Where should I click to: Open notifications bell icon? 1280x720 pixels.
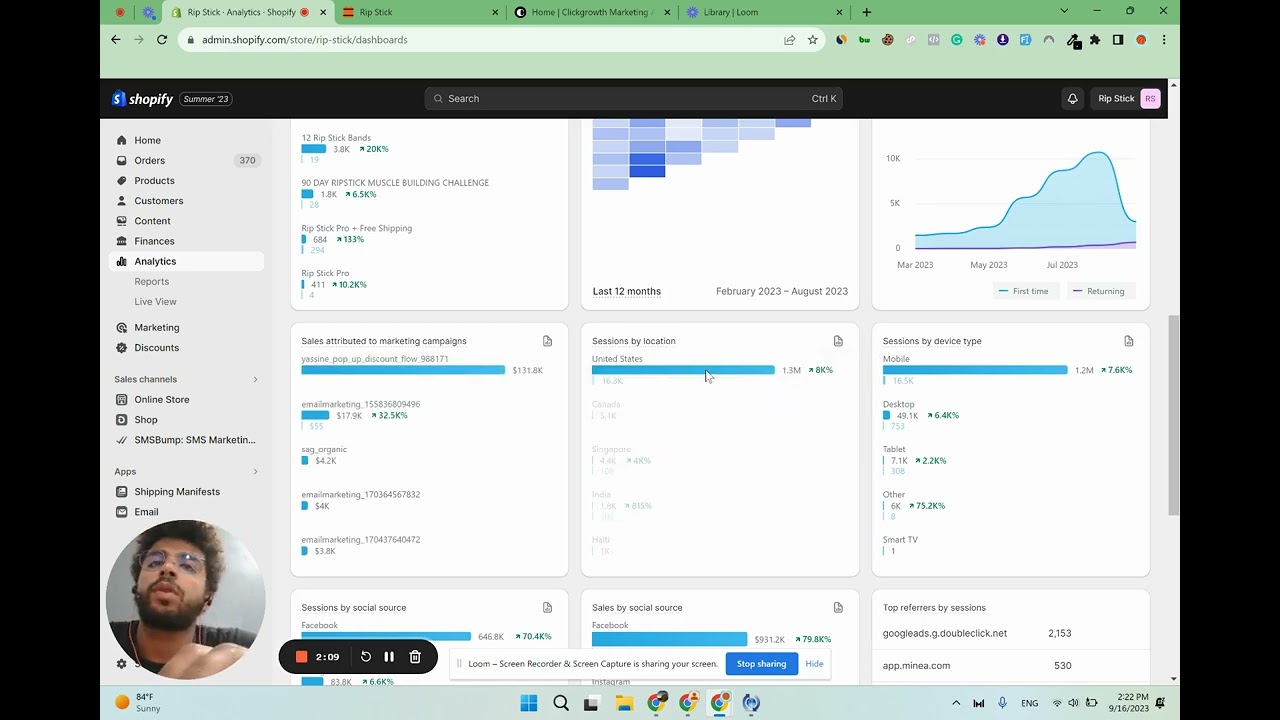coord(1072,99)
